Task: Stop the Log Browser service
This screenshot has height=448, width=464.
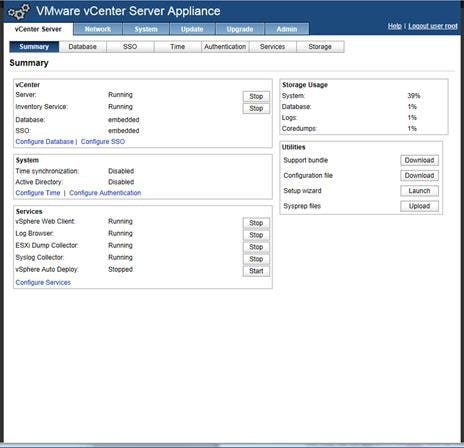Action: coord(256,235)
